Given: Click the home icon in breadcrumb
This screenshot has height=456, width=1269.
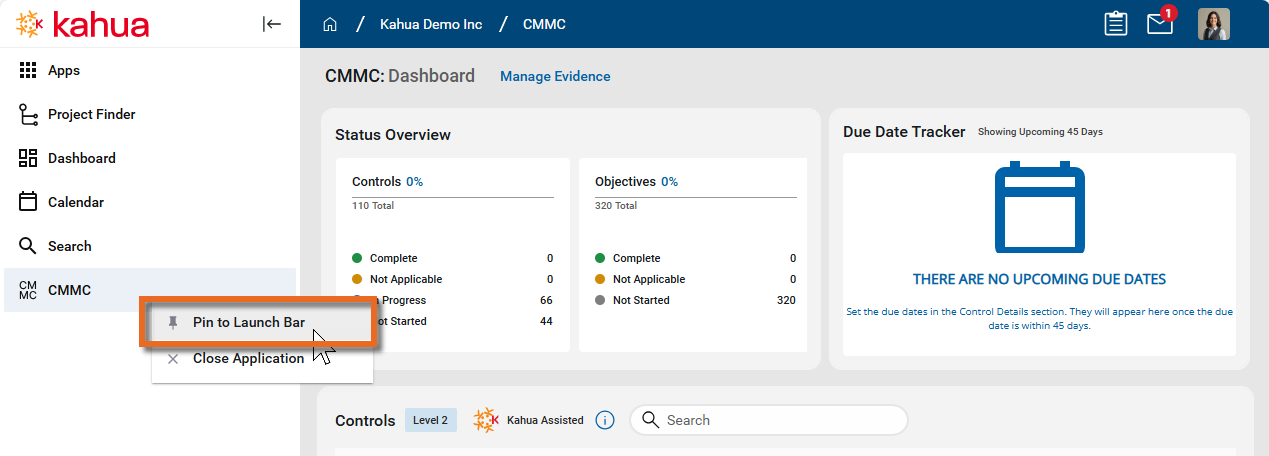Looking at the screenshot, I should click(x=330, y=24).
